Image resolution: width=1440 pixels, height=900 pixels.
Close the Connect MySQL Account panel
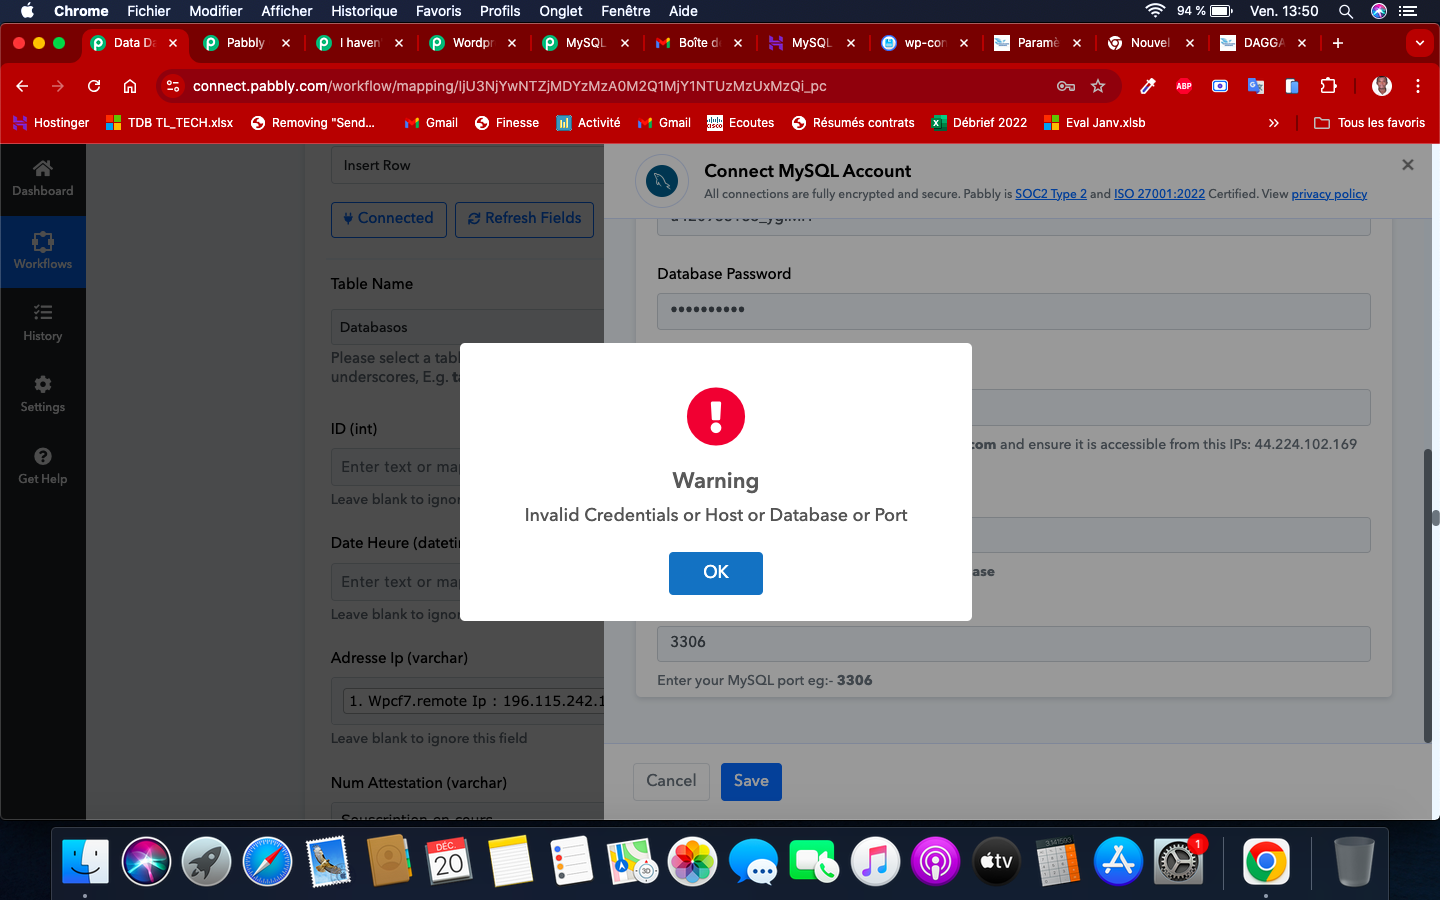[x=1408, y=165]
